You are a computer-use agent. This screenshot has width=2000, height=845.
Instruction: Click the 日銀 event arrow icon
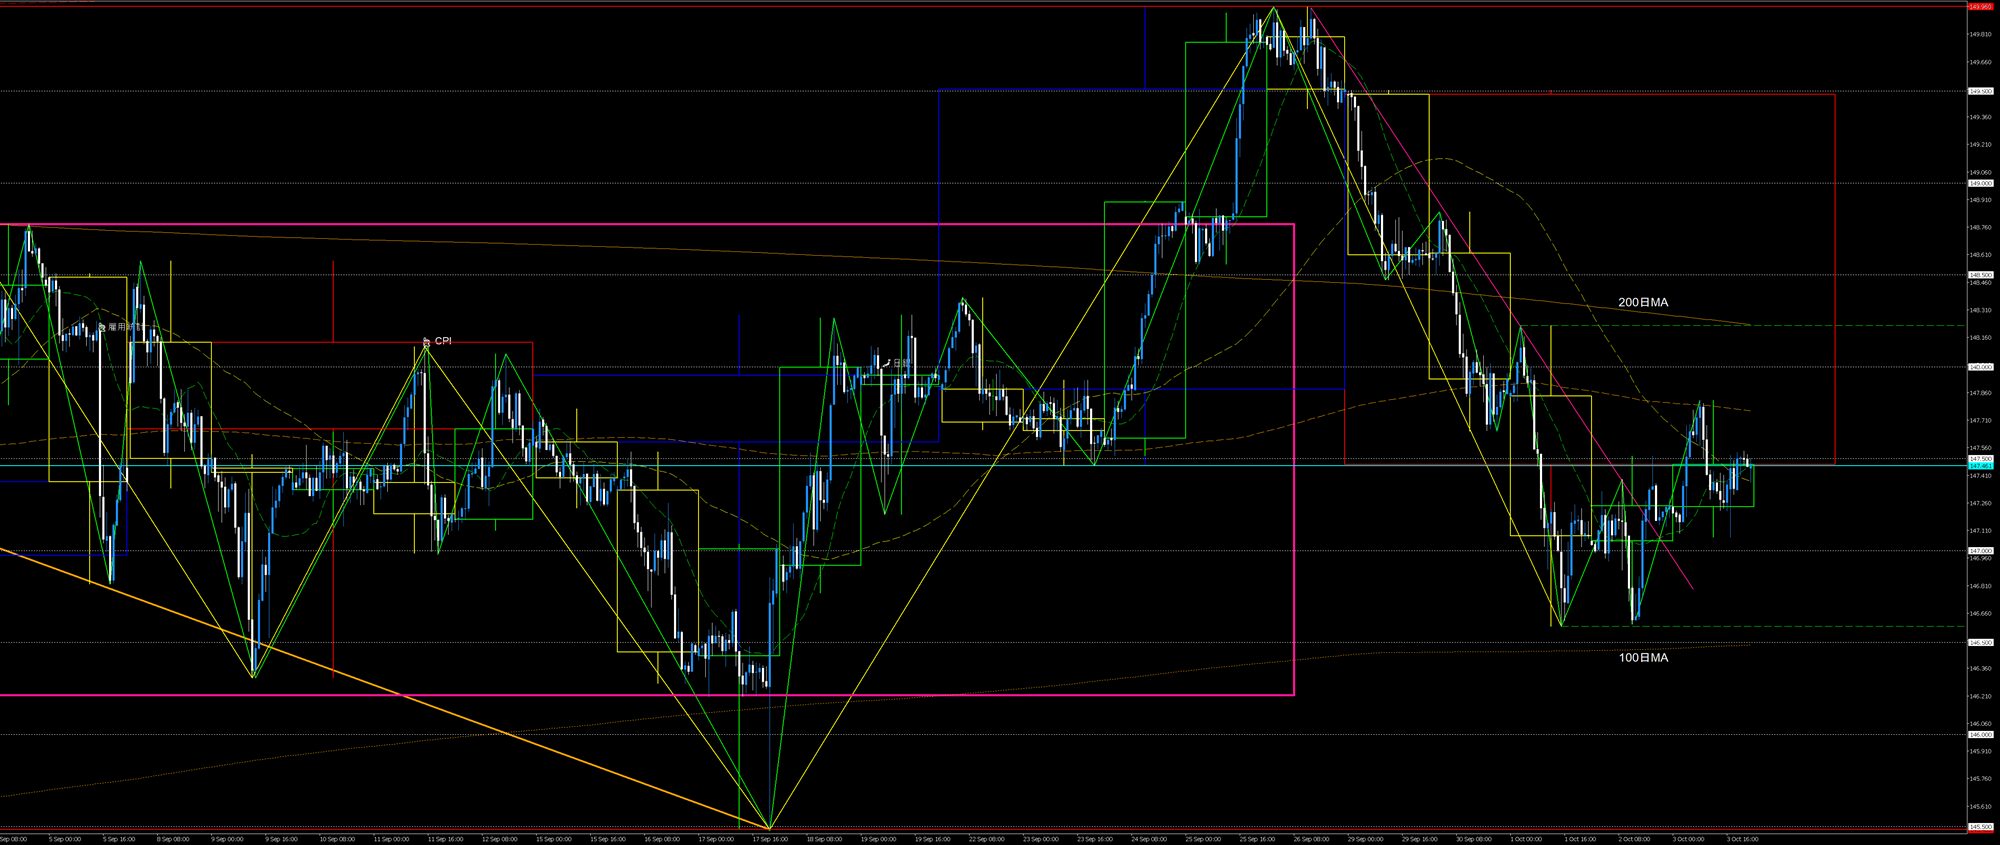[887, 363]
